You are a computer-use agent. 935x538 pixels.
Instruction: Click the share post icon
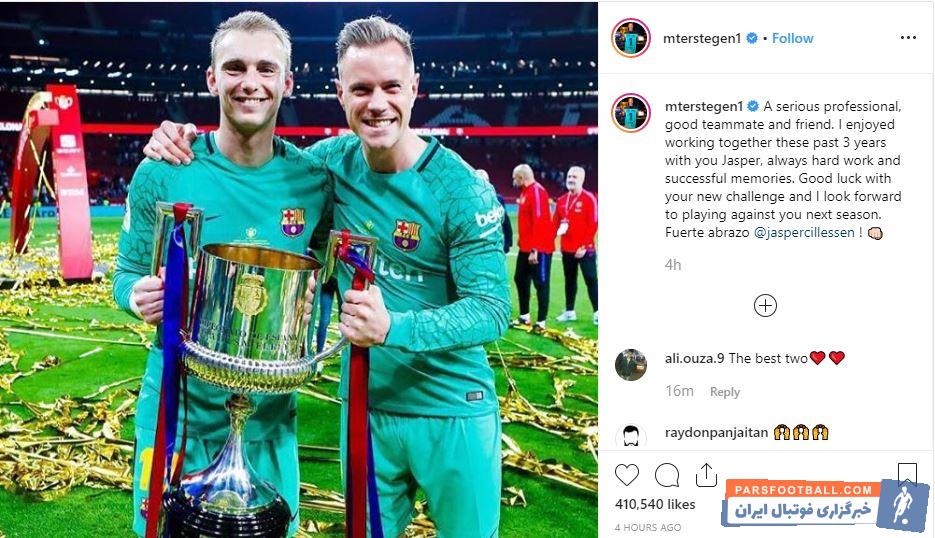706,475
